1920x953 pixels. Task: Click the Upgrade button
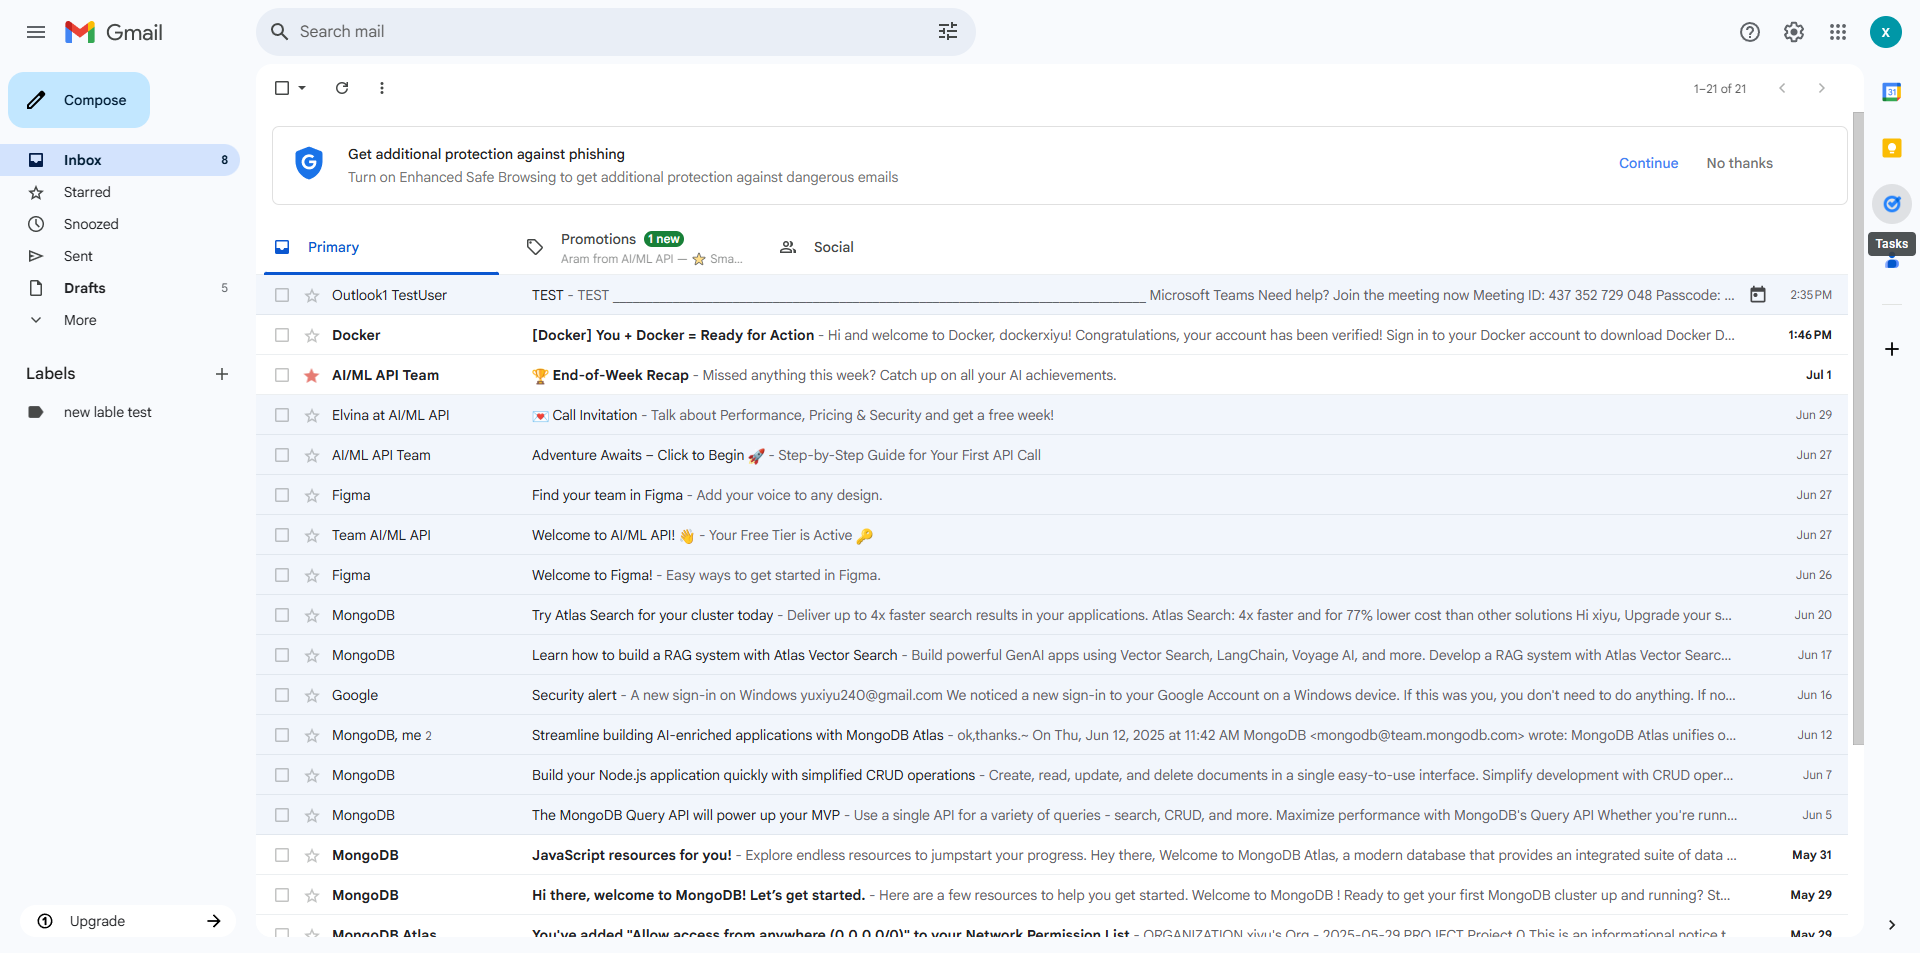128,921
